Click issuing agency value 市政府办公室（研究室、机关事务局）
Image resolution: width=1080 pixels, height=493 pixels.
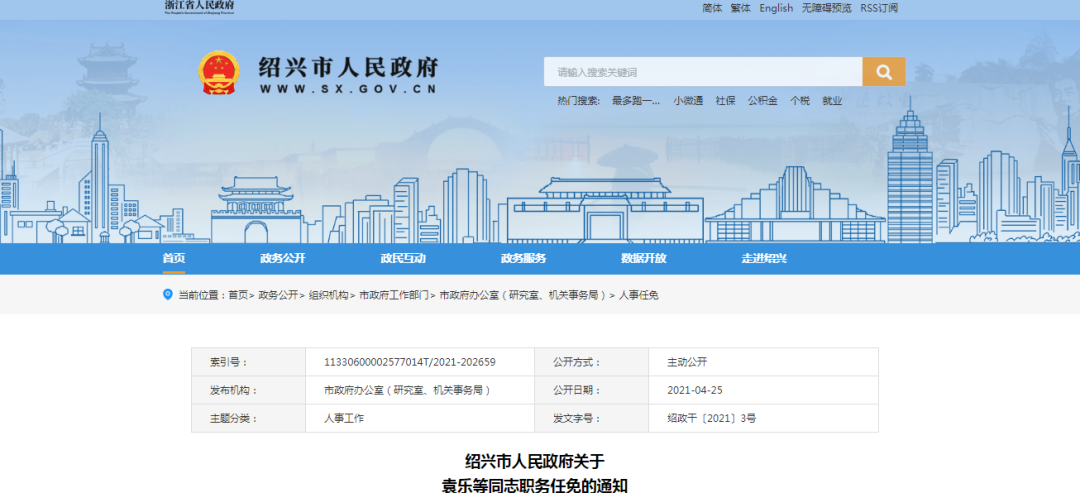(408, 390)
